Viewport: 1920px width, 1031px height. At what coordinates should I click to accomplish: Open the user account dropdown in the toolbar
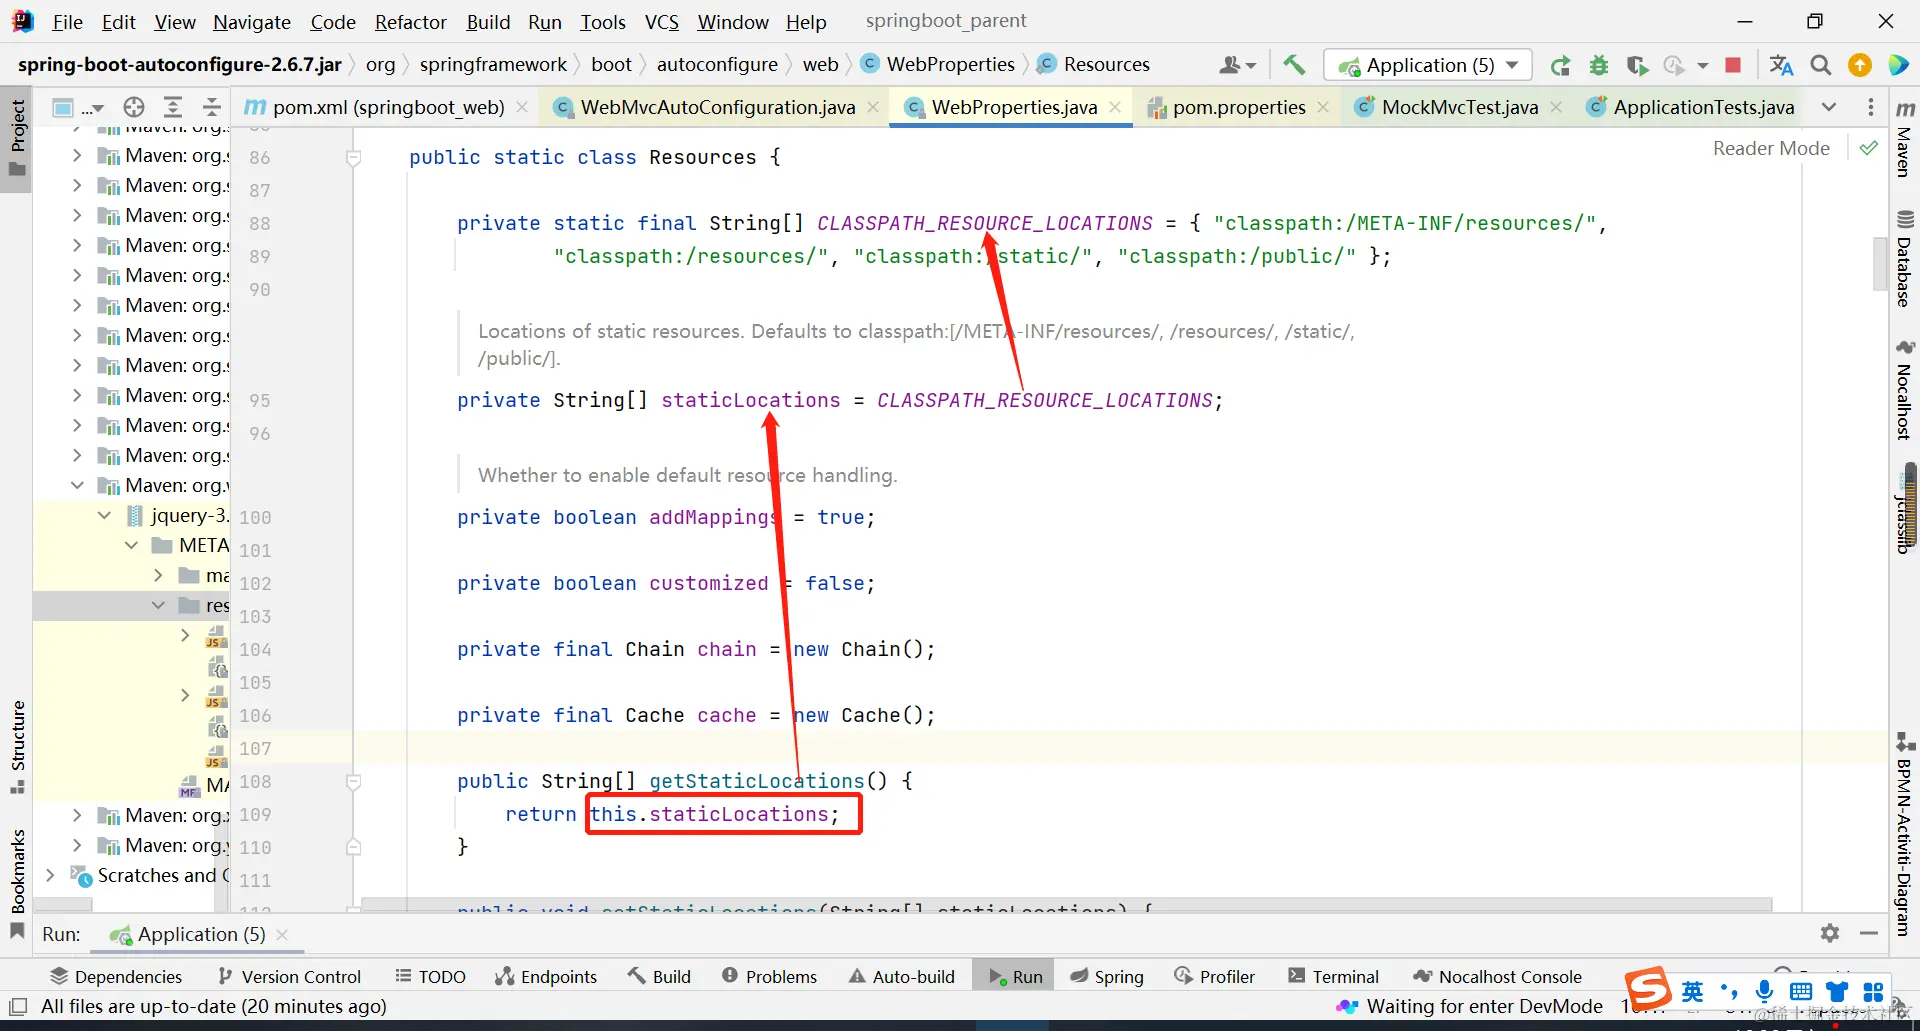click(1238, 66)
